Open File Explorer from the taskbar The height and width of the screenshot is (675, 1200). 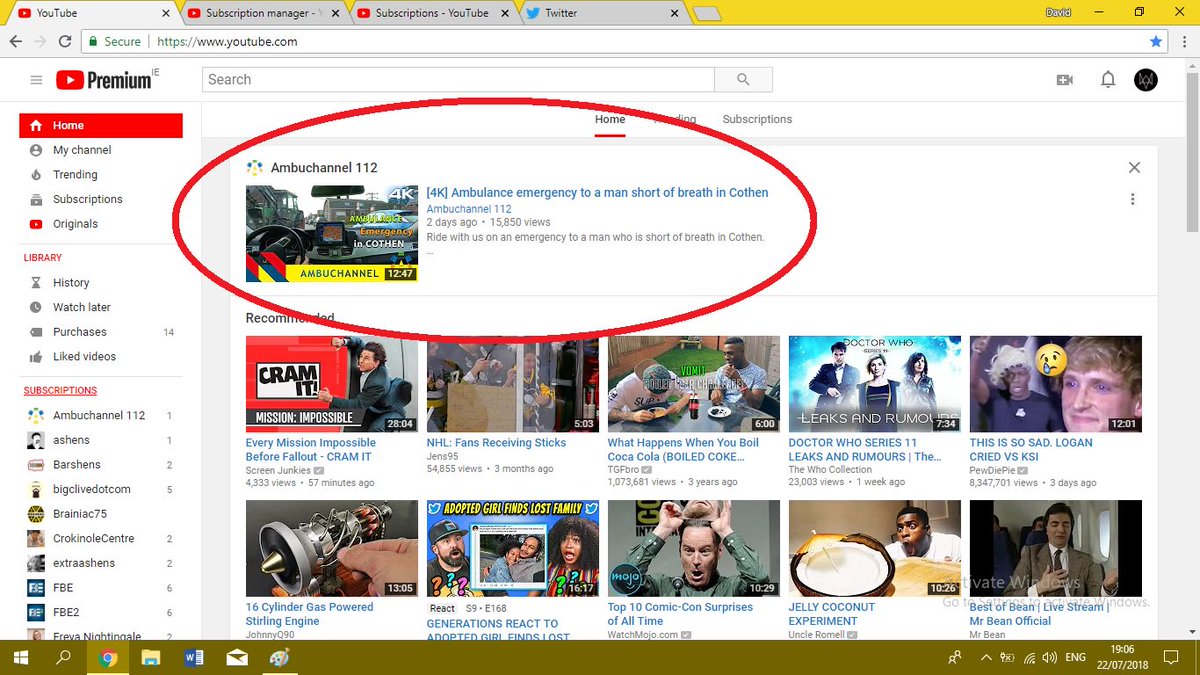[x=150, y=658]
